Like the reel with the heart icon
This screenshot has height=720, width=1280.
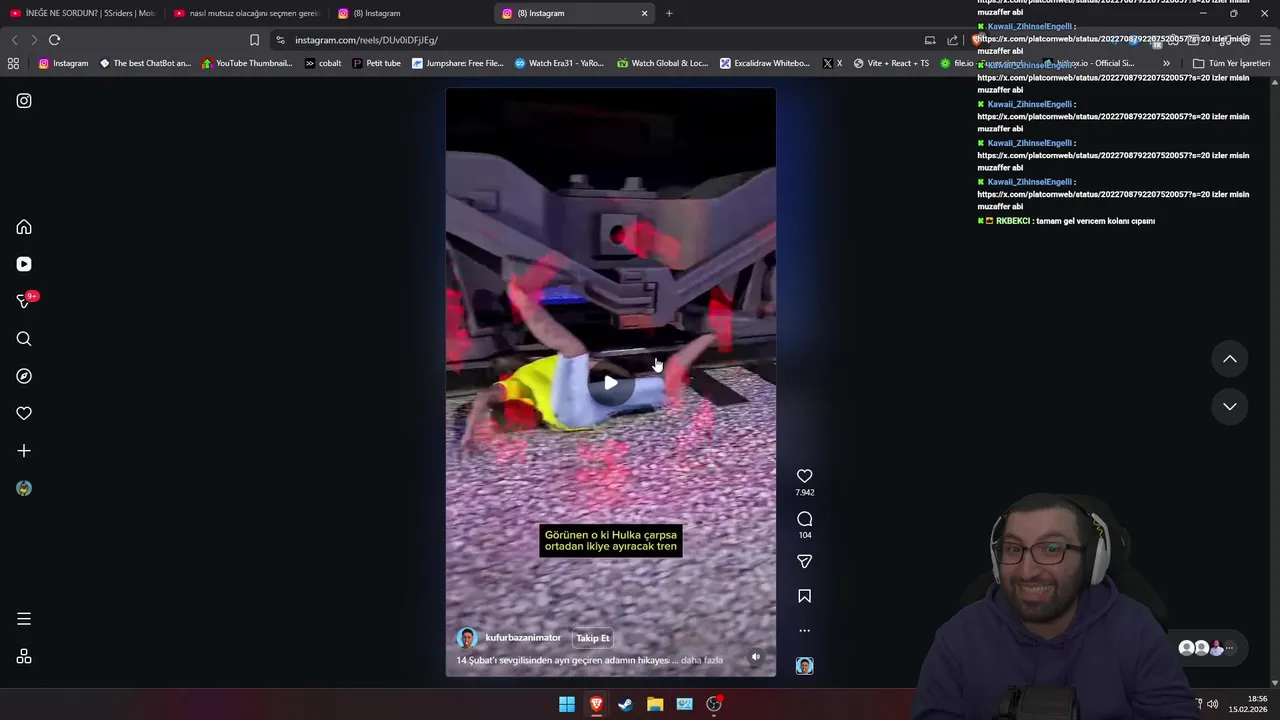click(804, 476)
